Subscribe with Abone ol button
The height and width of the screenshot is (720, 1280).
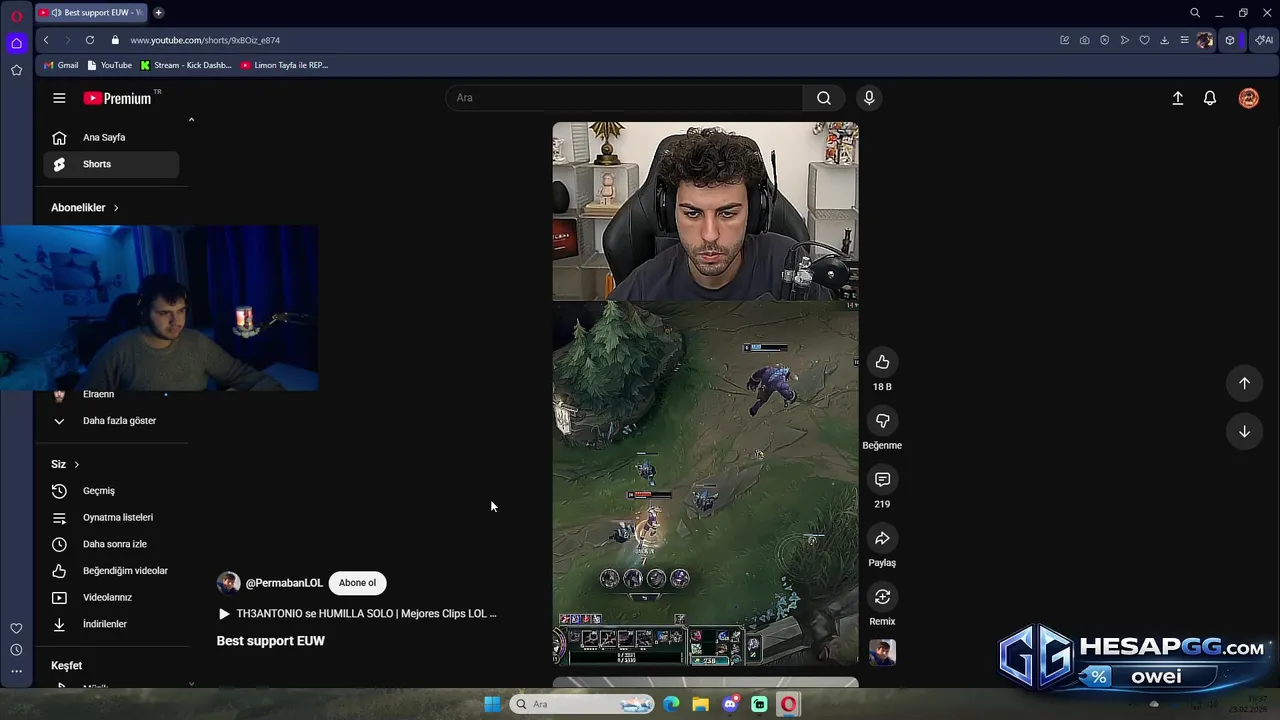(x=357, y=583)
